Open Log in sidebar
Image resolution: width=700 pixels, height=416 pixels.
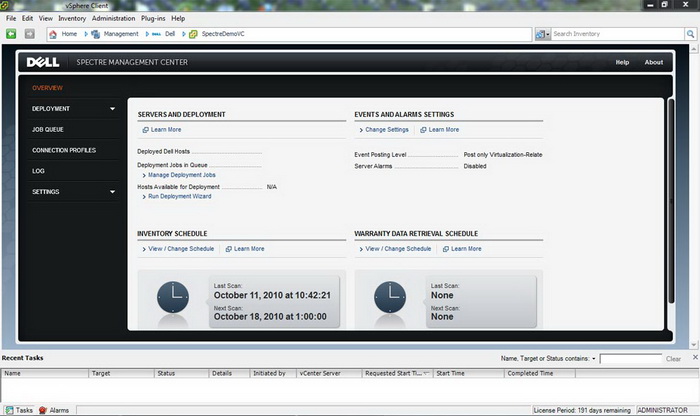click(38, 171)
